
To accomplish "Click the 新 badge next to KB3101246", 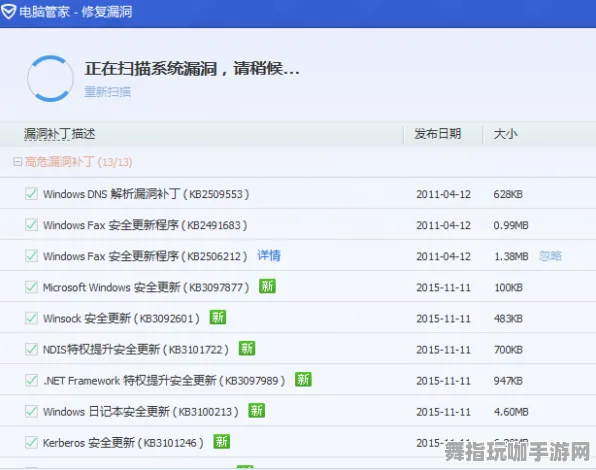I will pyautogui.click(x=222, y=442).
